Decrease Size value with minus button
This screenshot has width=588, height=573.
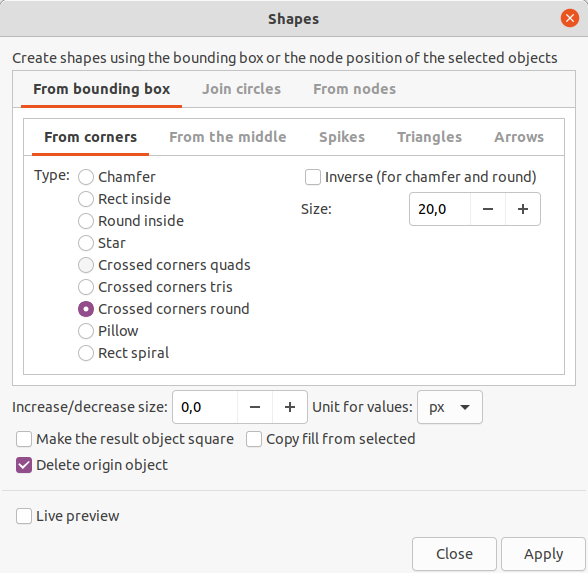point(488,209)
